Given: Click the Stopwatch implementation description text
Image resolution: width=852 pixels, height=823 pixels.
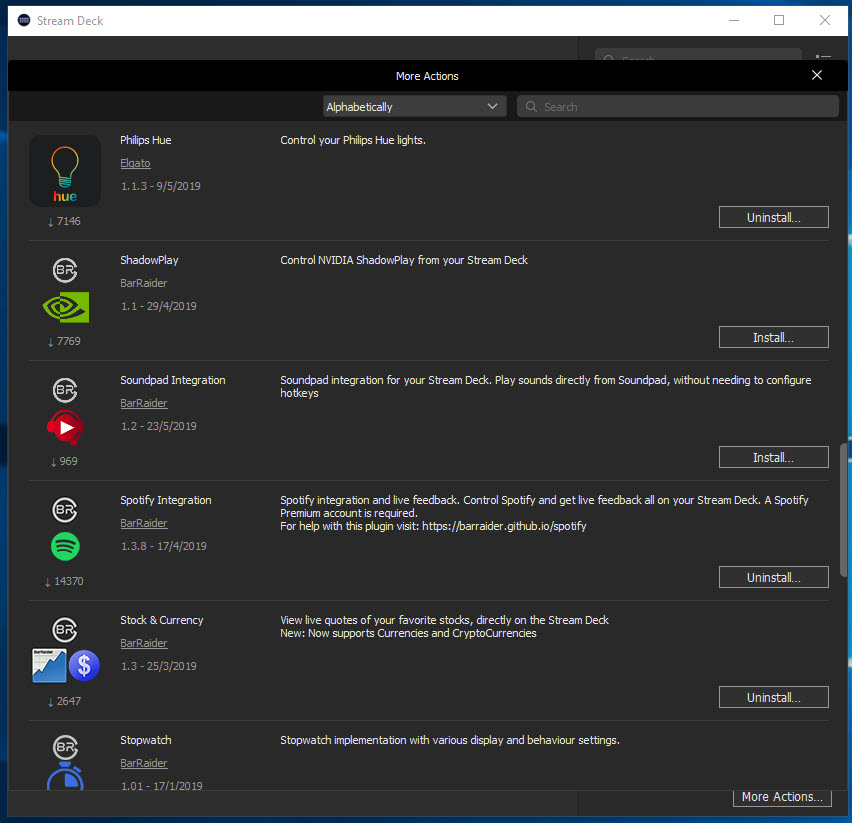Looking at the screenshot, I should tap(450, 740).
